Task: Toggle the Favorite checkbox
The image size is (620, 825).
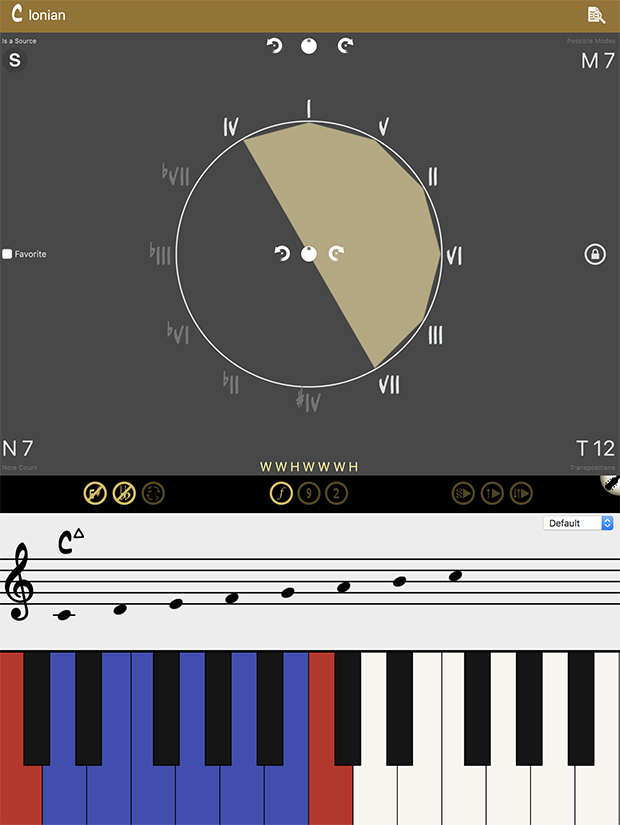Action: click(7, 254)
